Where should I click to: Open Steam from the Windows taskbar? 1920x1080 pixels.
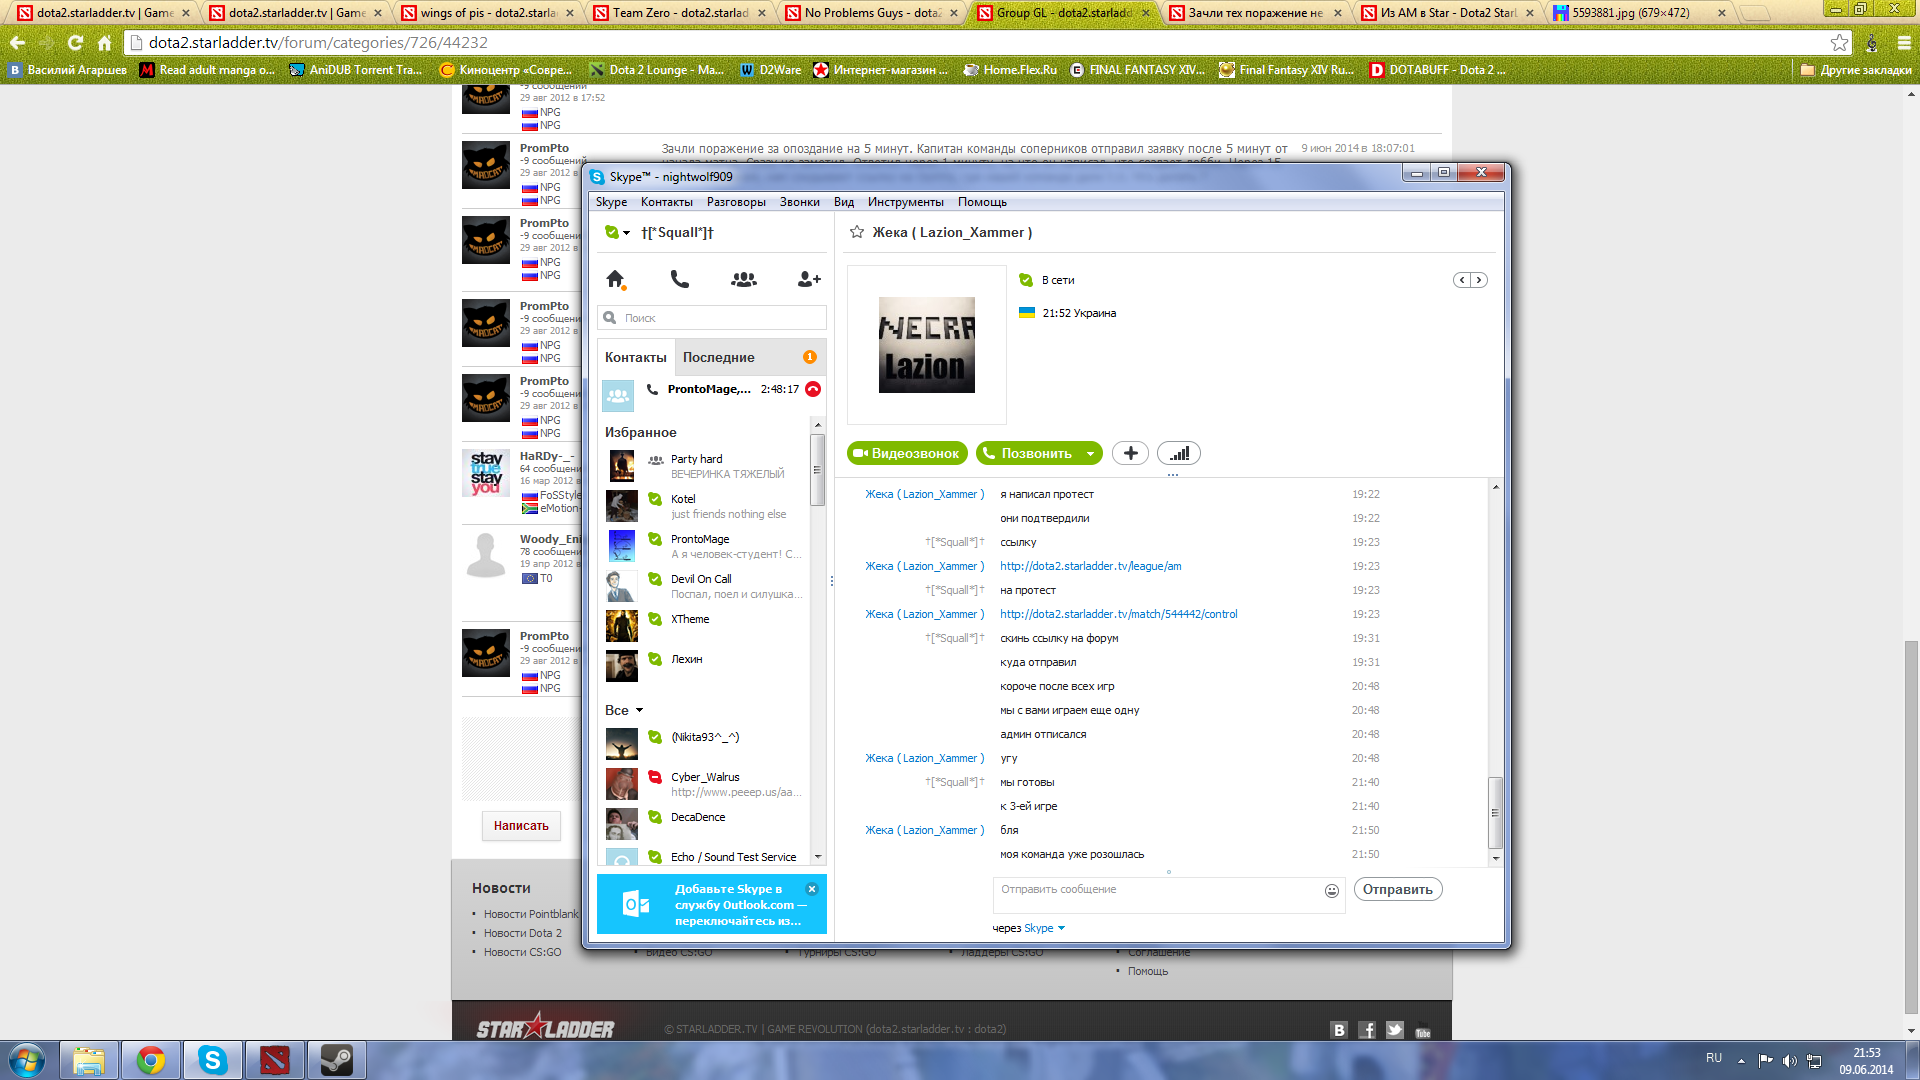336,1060
